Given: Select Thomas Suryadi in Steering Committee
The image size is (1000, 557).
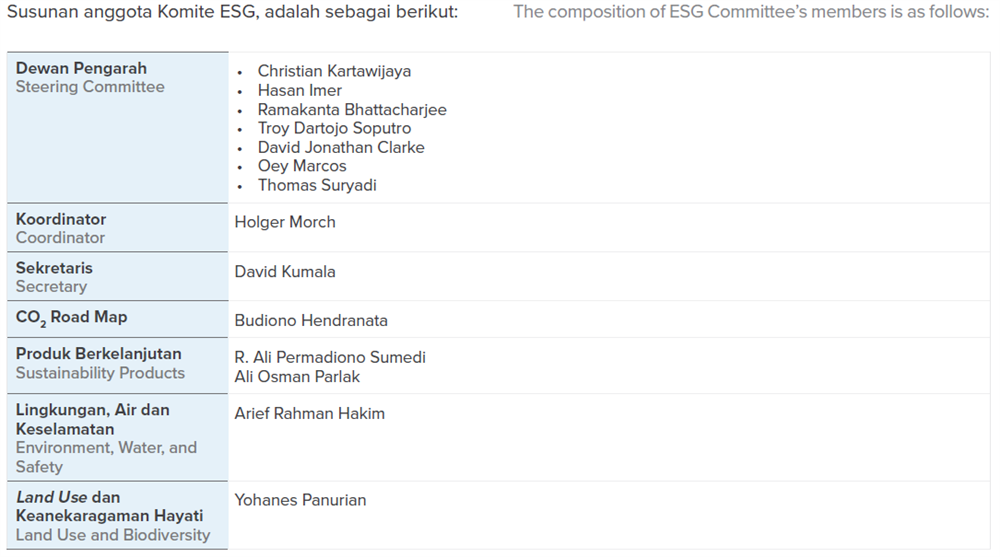Looking at the screenshot, I should pos(317,185).
